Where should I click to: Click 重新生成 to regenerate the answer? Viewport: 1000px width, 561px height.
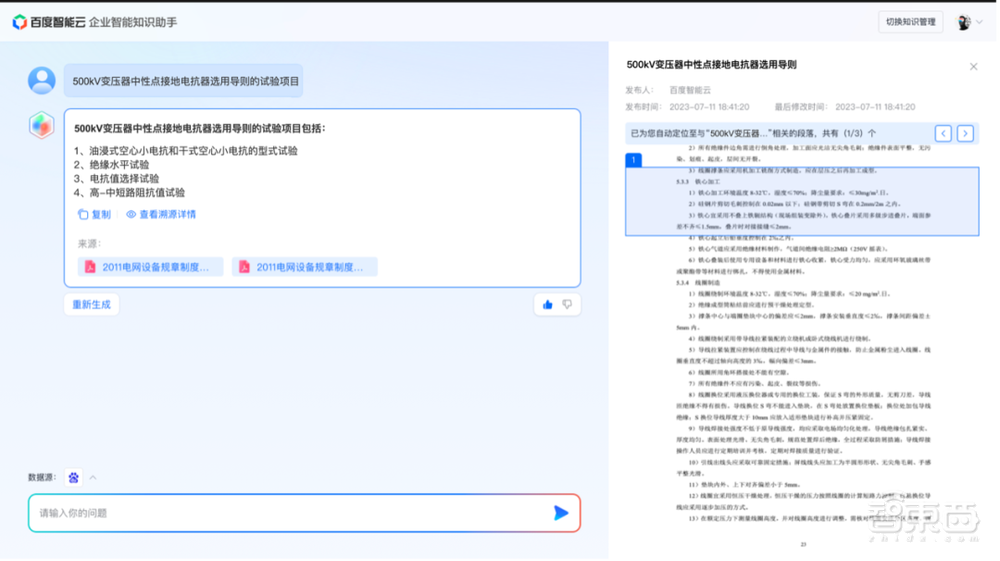(92, 305)
